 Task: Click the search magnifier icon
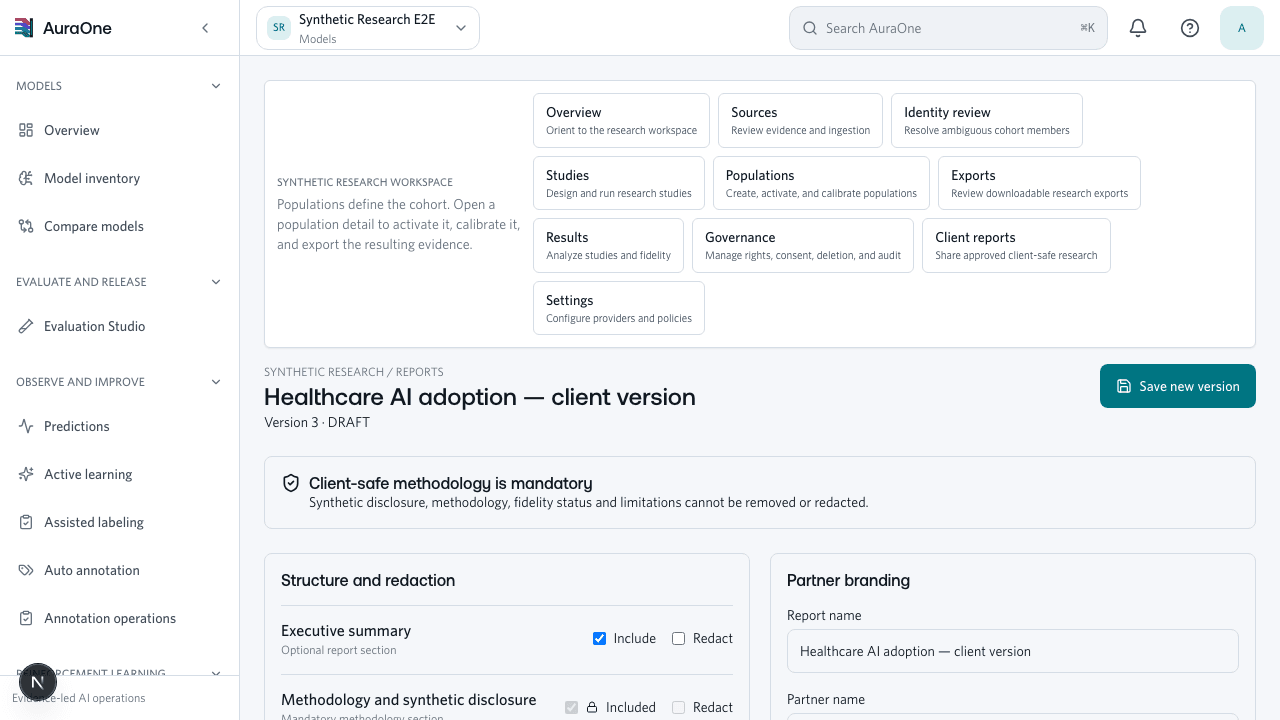tap(810, 28)
